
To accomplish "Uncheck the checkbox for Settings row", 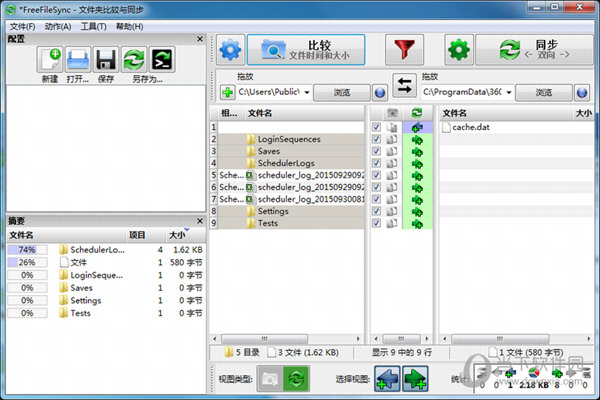I will coord(377,211).
